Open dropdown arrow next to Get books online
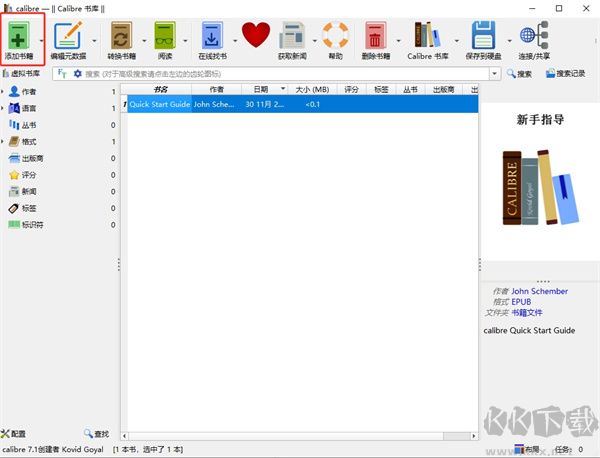The image size is (600, 458). (235, 40)
